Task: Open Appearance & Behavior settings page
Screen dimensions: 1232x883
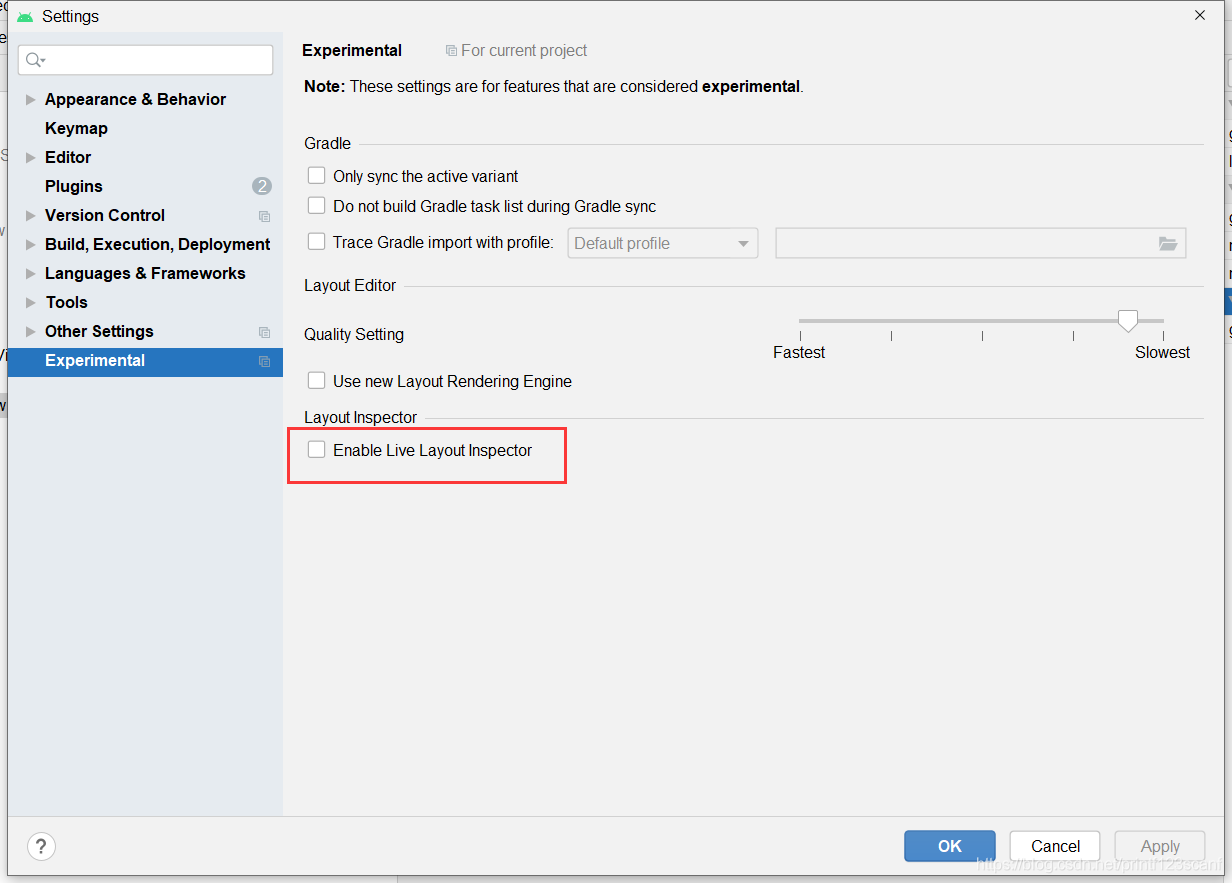Action: coord(135,99)
